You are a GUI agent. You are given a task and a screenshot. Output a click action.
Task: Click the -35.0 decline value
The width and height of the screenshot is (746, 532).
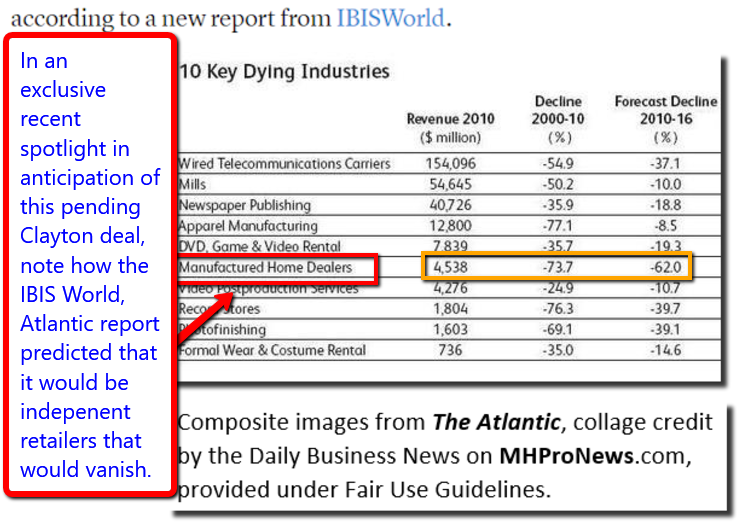(558, 351)
